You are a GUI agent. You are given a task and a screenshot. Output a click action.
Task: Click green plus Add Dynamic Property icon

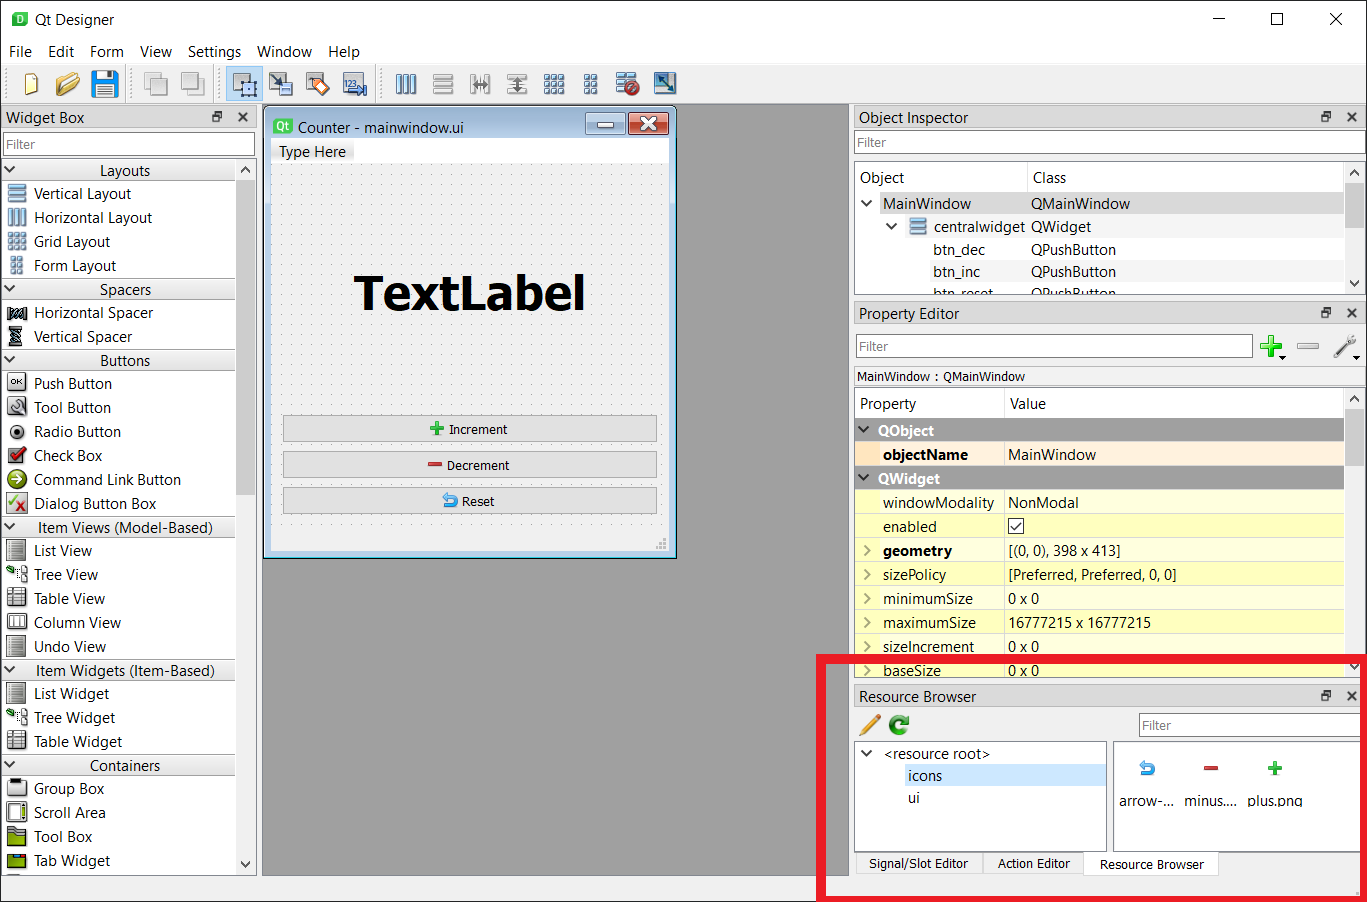click(1272, 347)
